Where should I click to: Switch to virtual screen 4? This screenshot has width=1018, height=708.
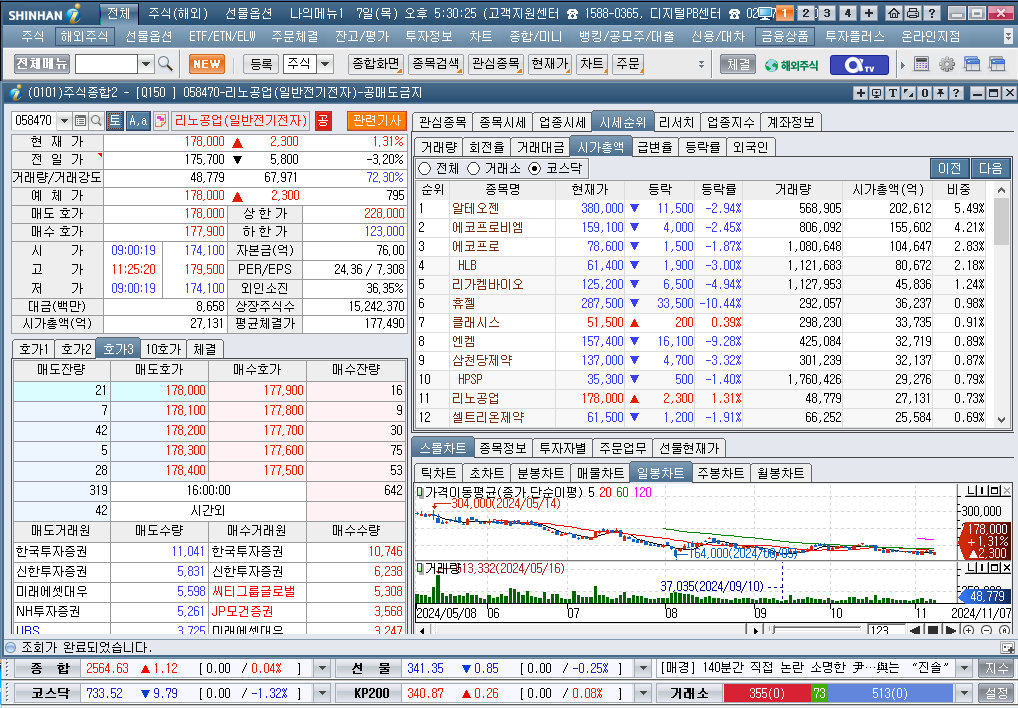pos(847,13)
